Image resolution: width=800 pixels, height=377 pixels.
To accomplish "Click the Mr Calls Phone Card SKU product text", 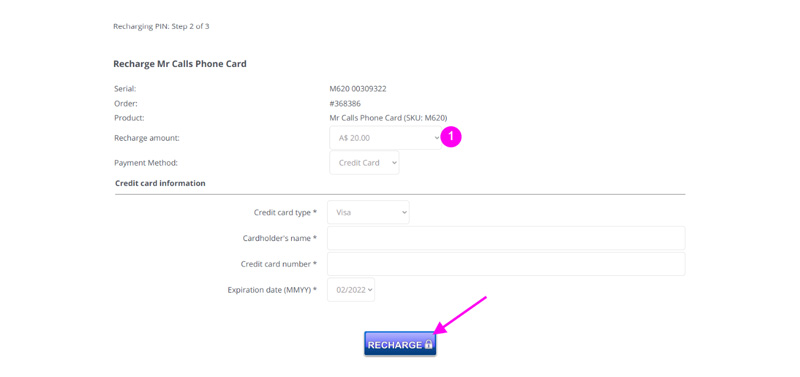I will click(x=388, y=118).
